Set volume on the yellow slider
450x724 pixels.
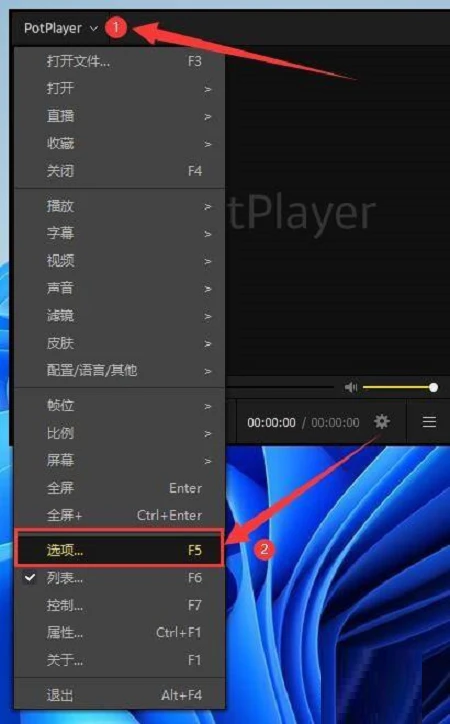[x=400, y=387]
